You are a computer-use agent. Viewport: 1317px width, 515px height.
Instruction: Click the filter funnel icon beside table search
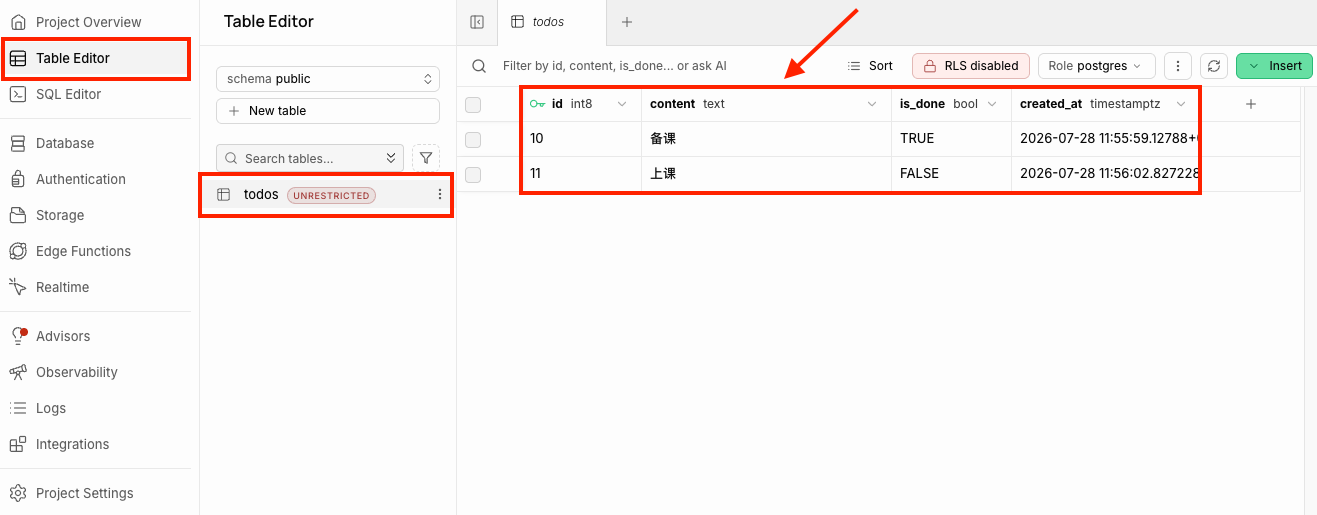click(426, 158)
